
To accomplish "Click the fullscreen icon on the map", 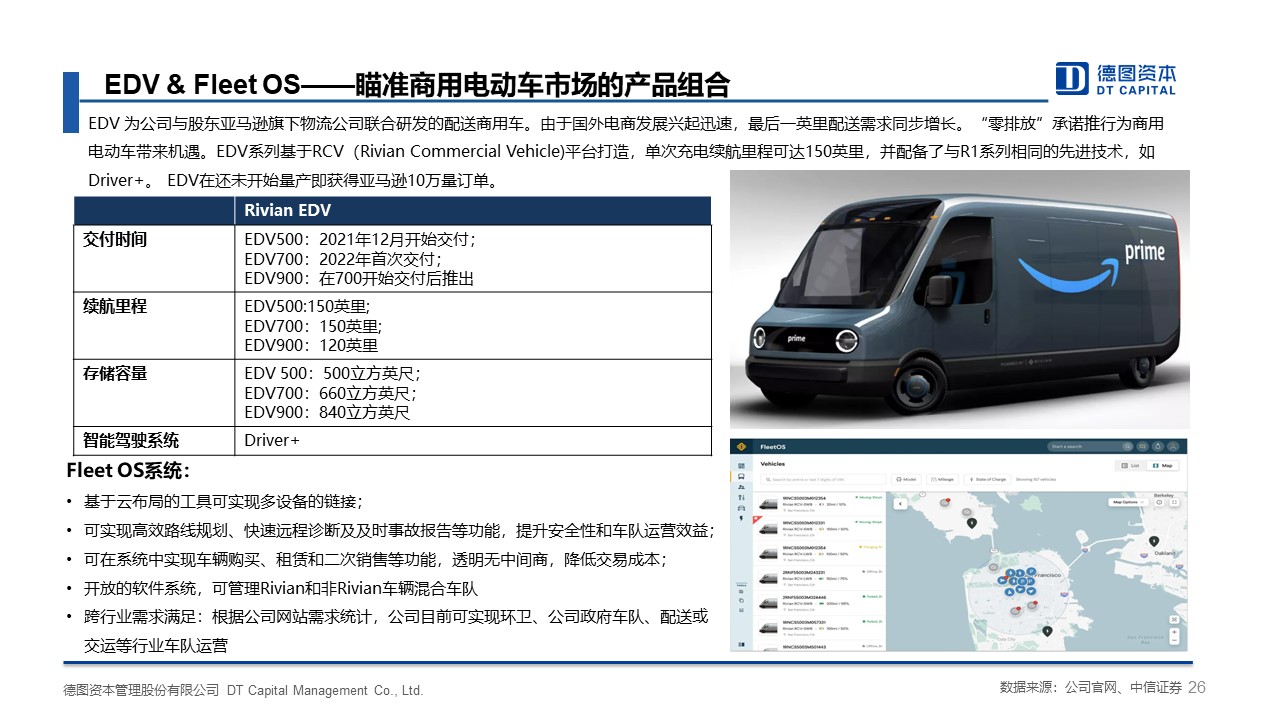I will 1174,502.
